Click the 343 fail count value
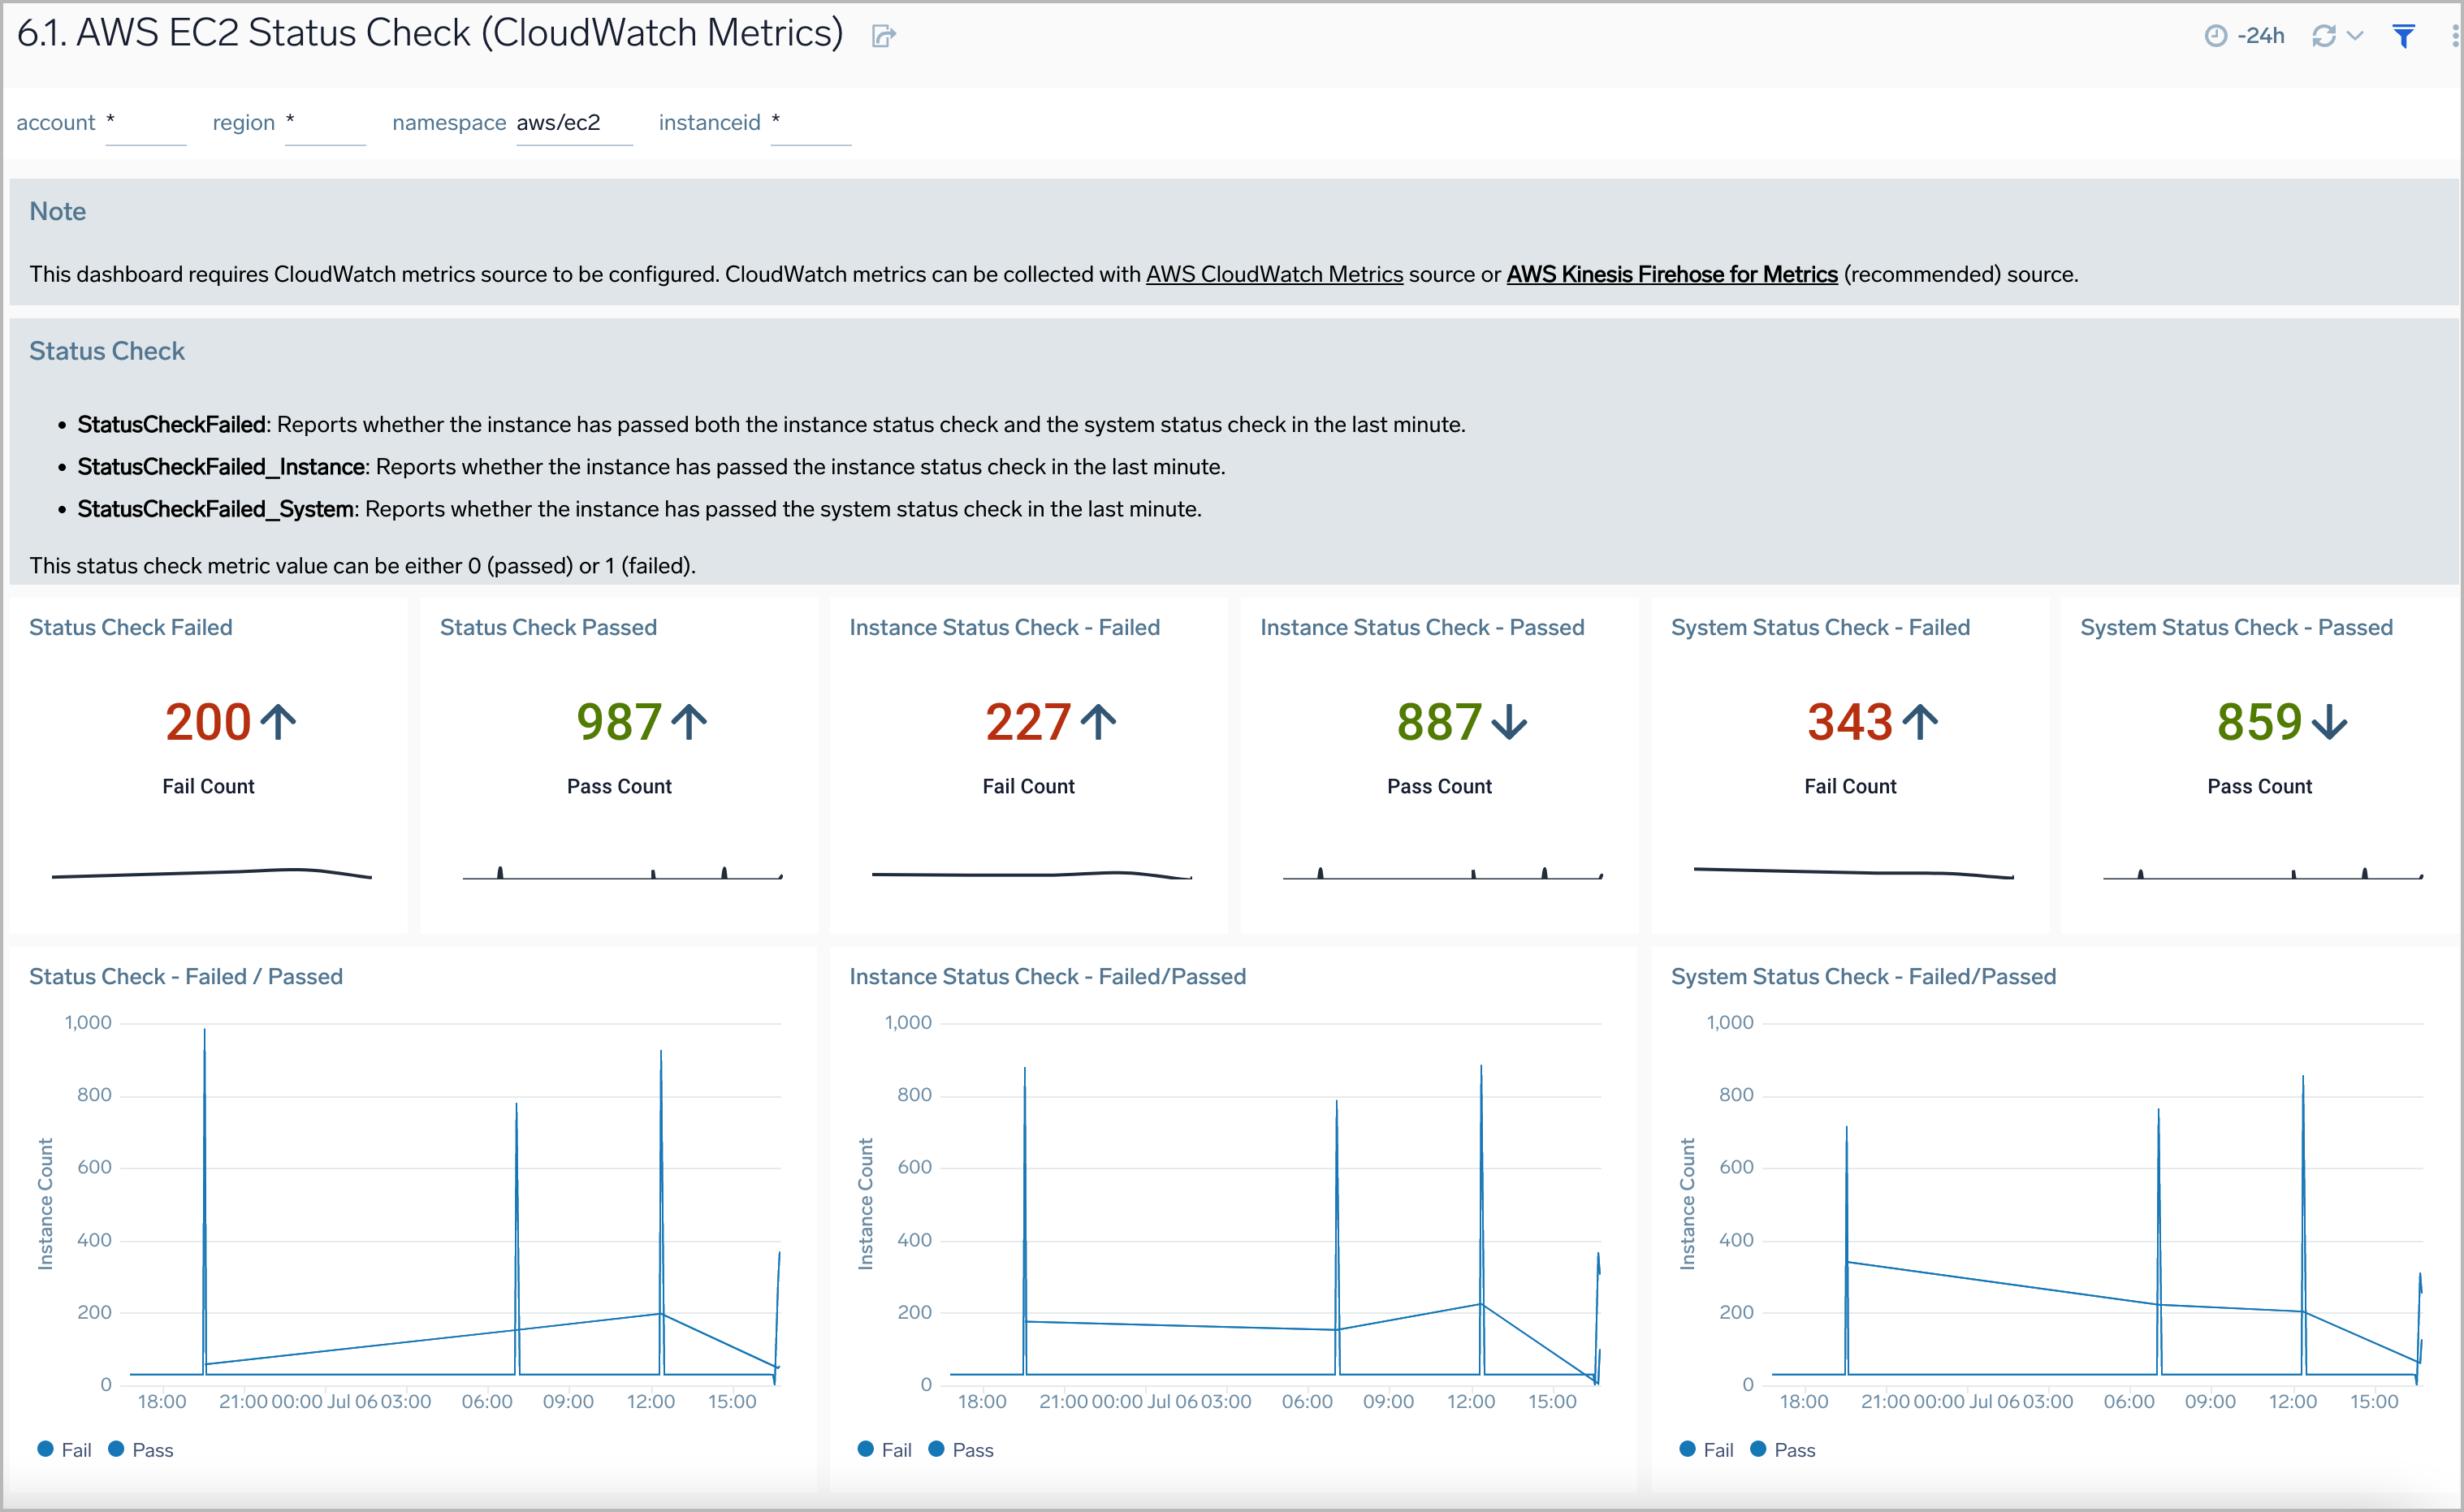This screenshot has height=1512, width=2464. [1850, 722]
